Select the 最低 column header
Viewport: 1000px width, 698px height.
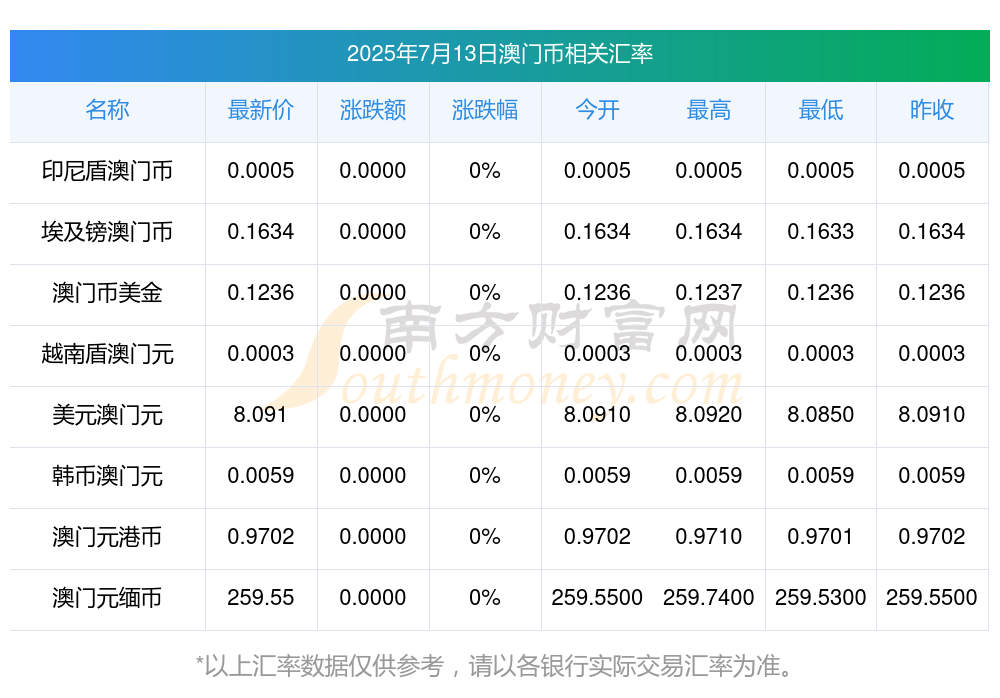pyautogui.click(x=821, y=110)
